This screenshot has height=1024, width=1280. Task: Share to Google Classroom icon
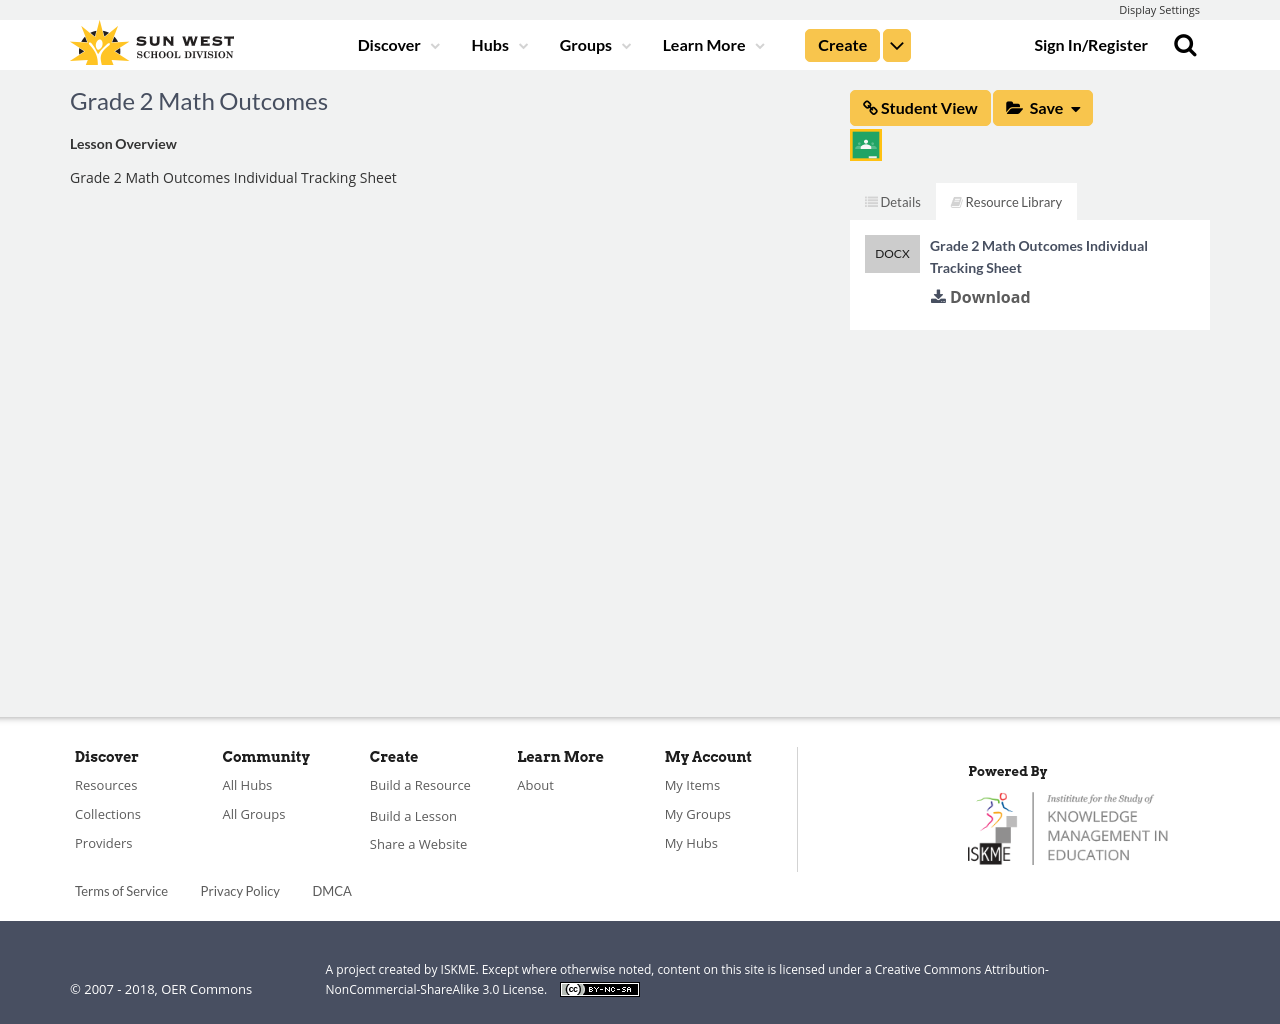coord(866,145)
